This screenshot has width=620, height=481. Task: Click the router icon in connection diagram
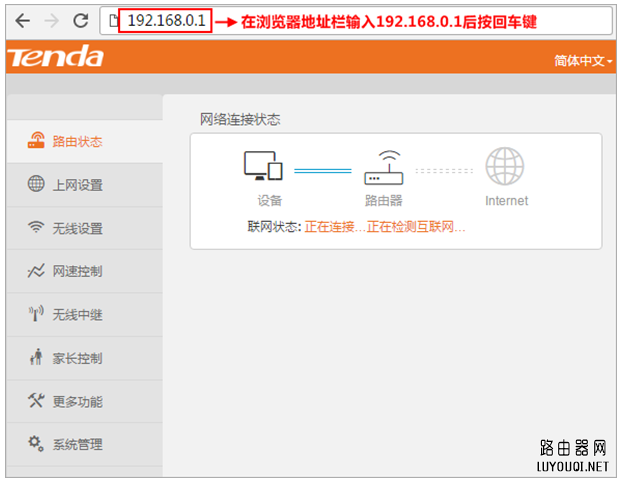tap(383, 167)
